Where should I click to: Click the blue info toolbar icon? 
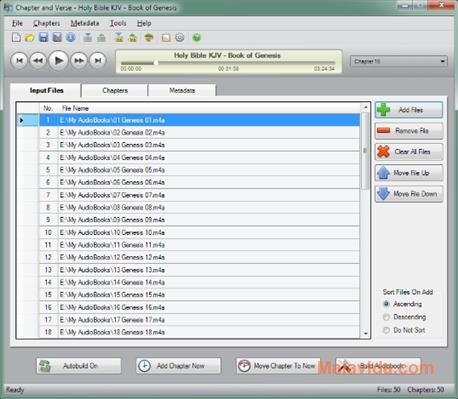click(x=70, y=37)
